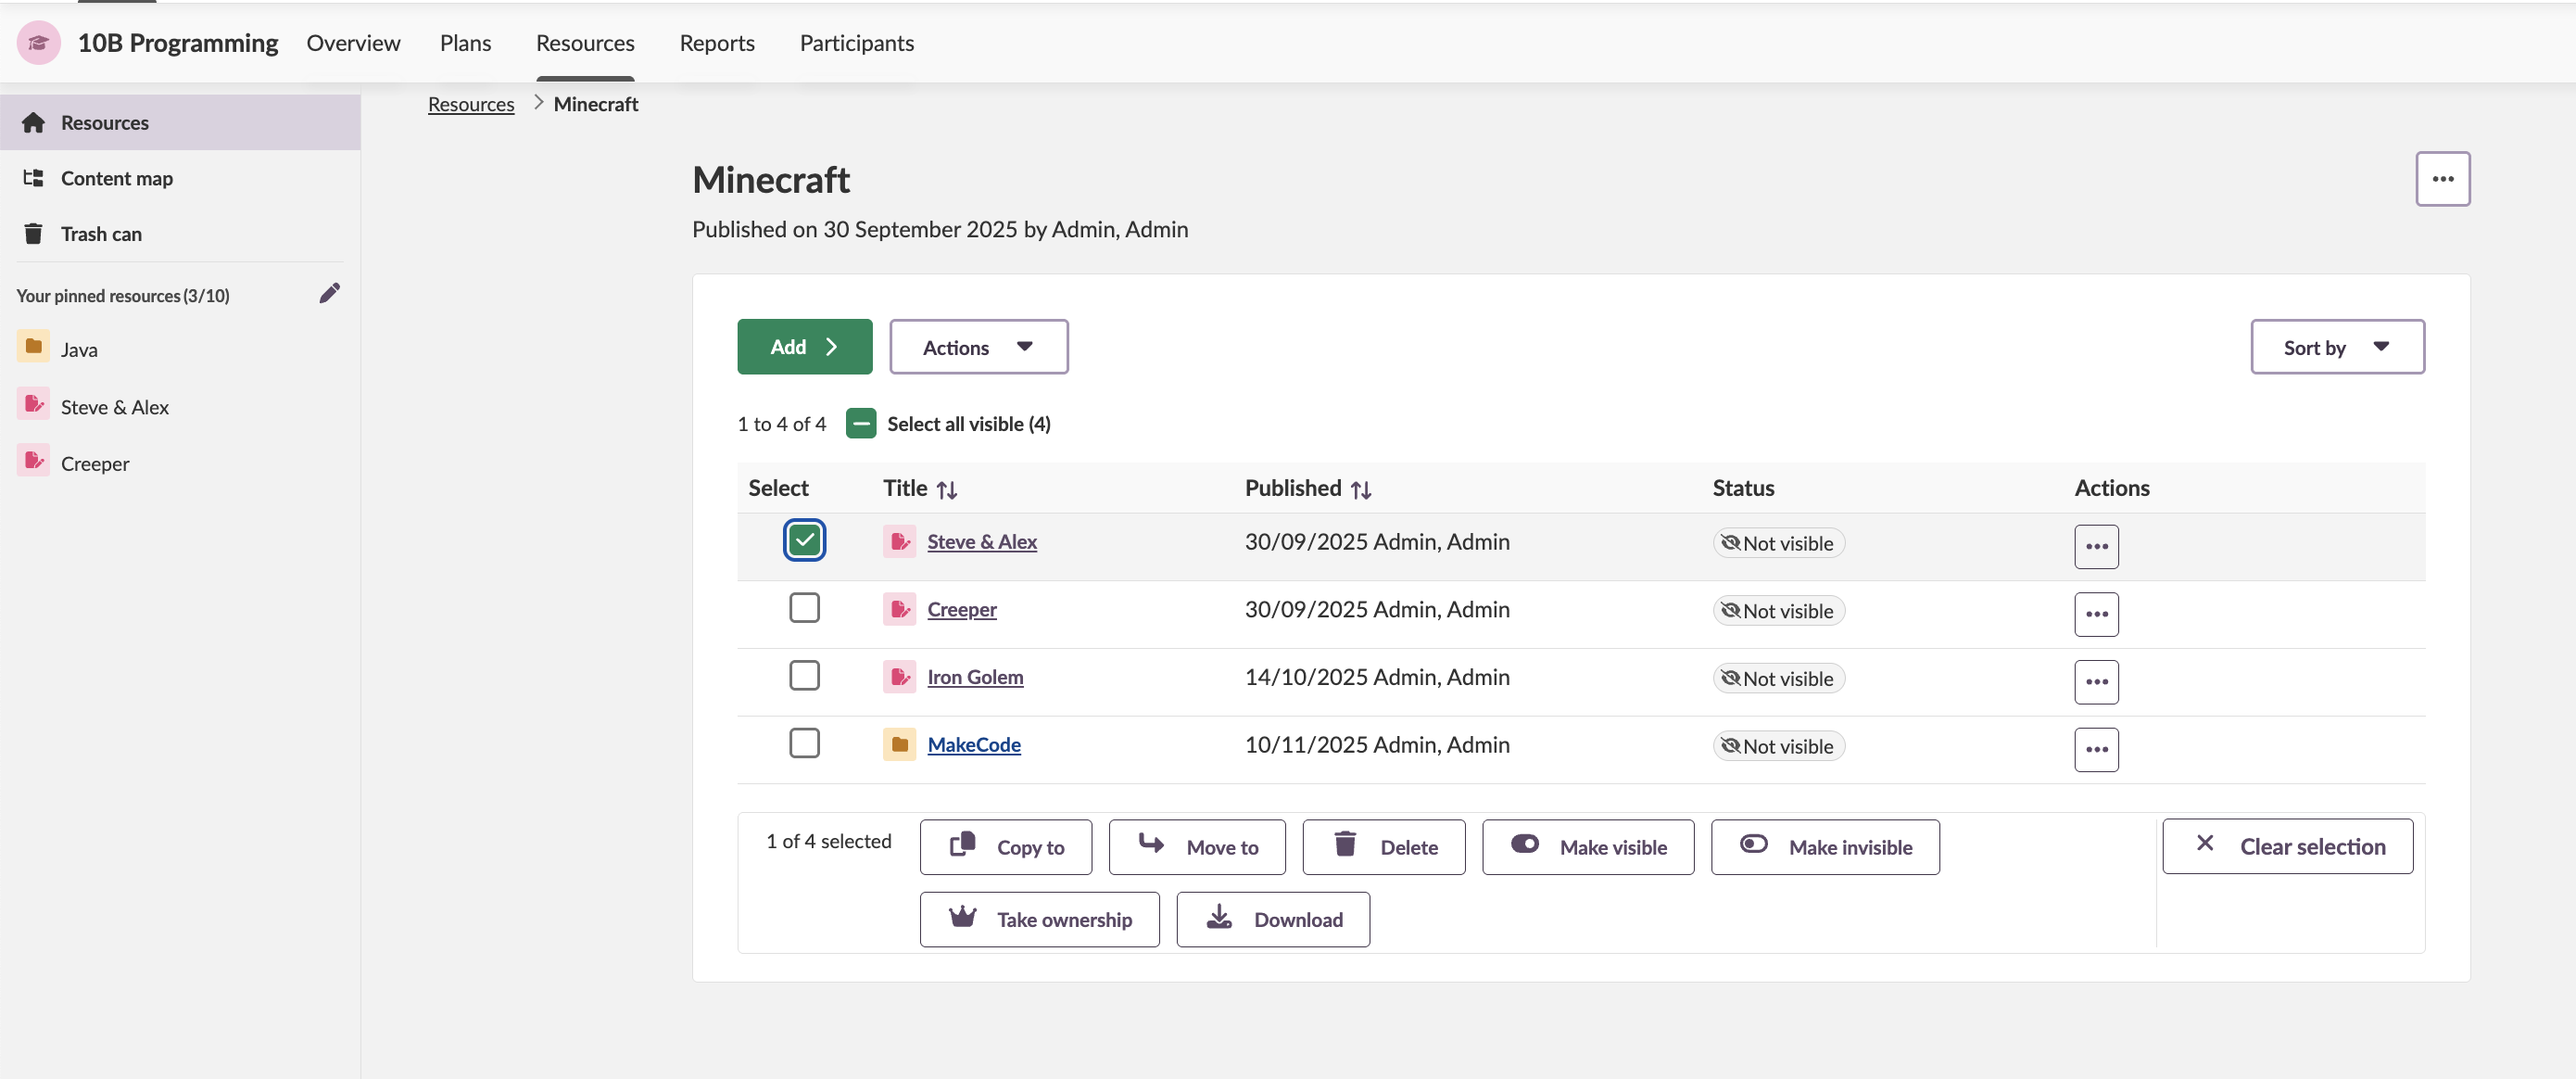
Task: Click the Make visible button
Action: [1587, 847]
